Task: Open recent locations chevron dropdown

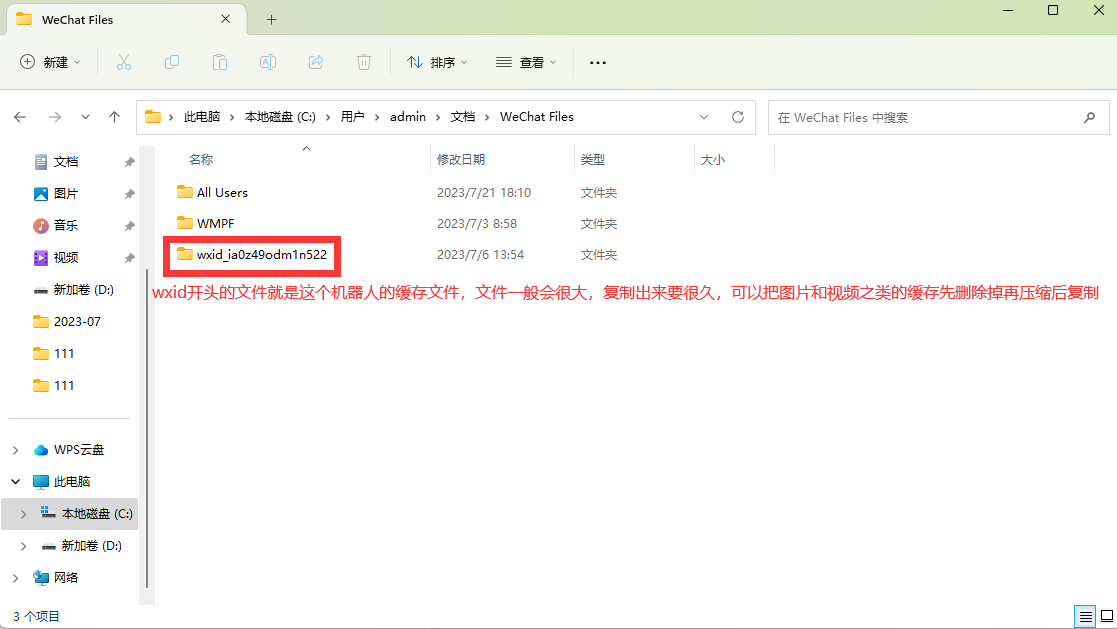Action: [x=85, y=117]
